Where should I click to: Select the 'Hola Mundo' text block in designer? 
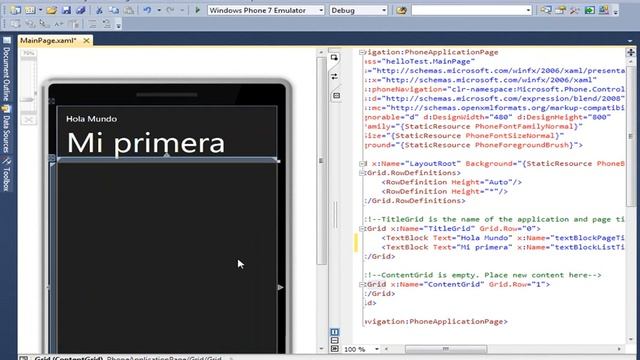click(91, 119)
